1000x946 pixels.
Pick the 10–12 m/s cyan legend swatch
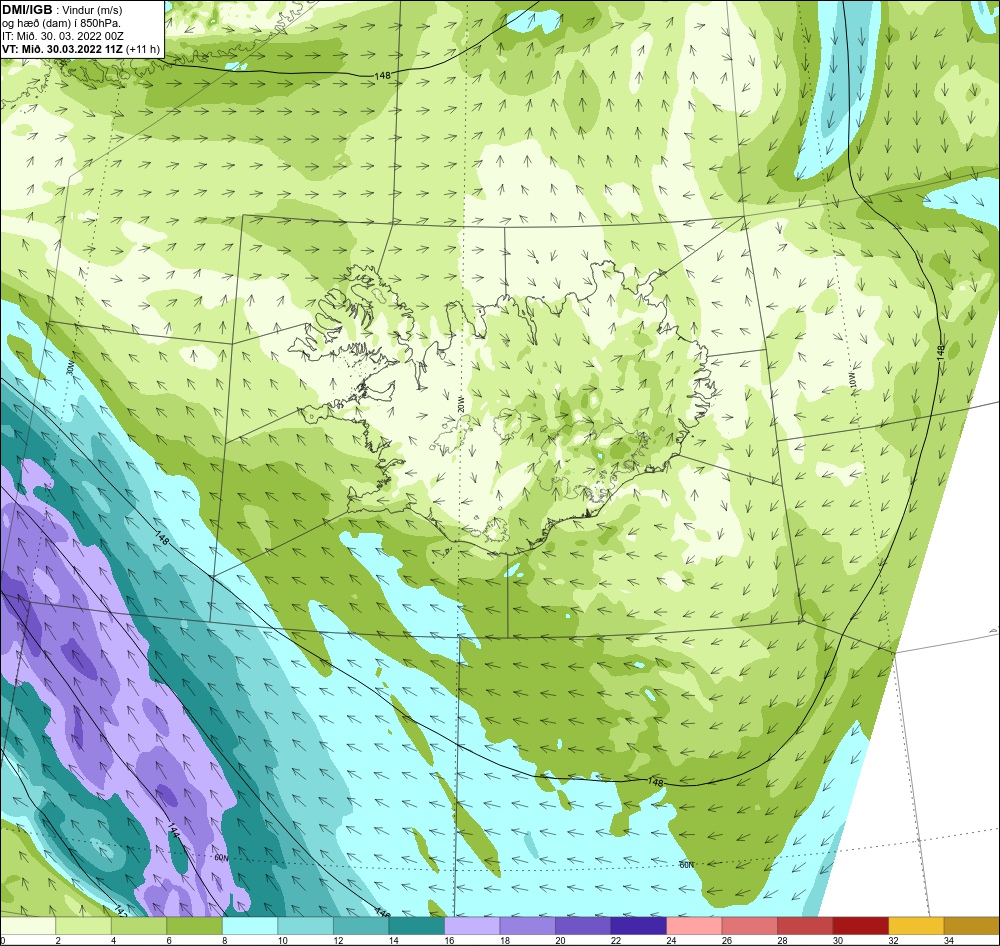(x=305, y=926)
